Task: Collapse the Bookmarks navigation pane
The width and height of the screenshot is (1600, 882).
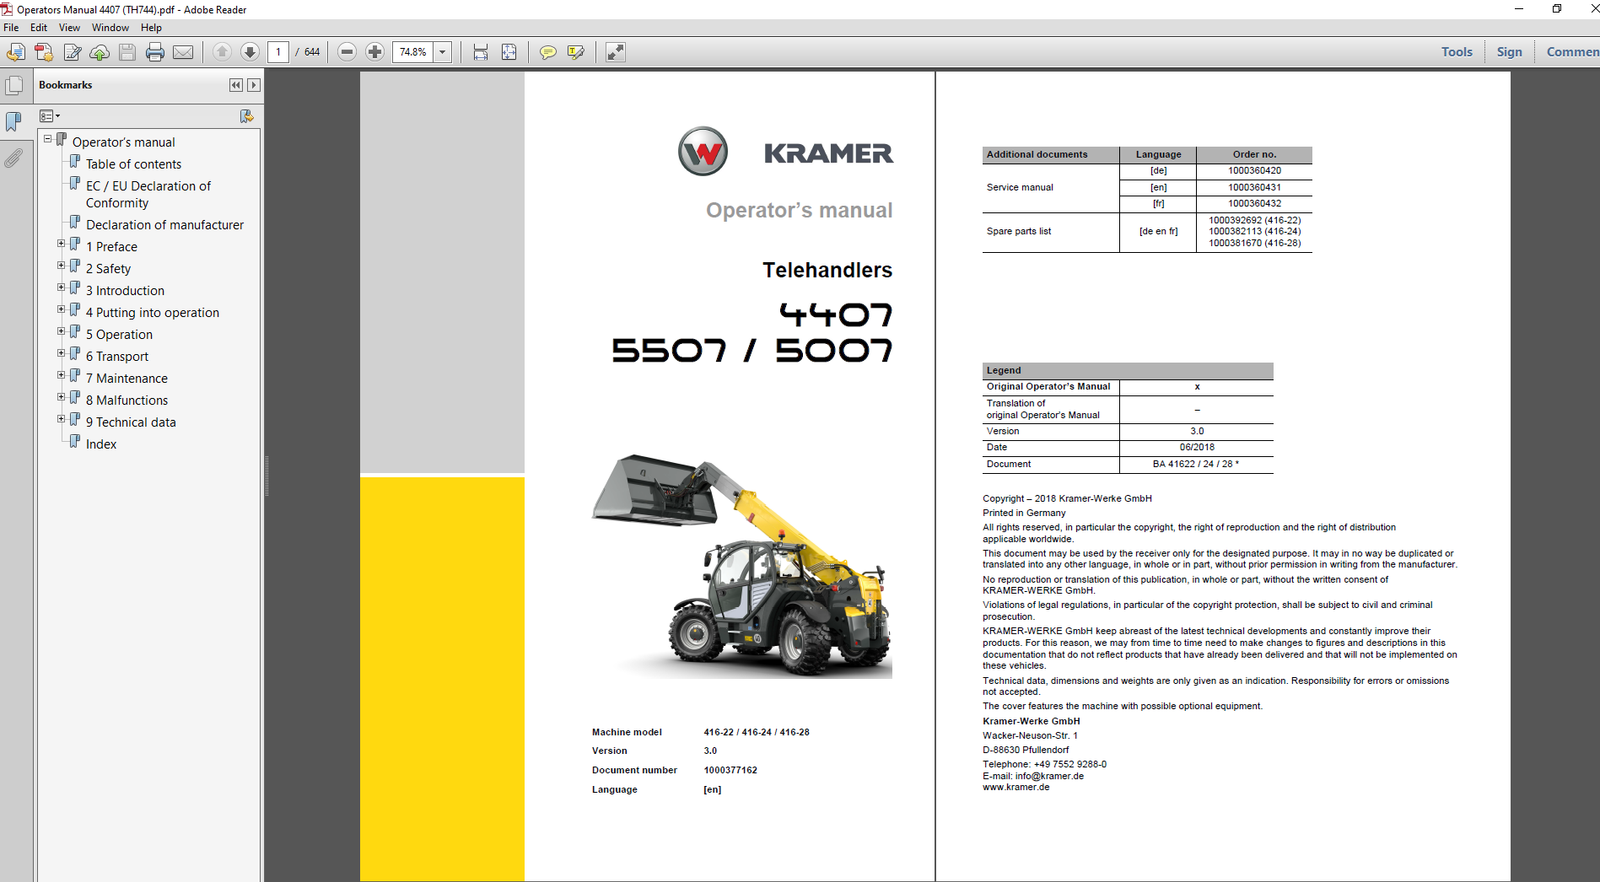Action: [x=236, y=85]
